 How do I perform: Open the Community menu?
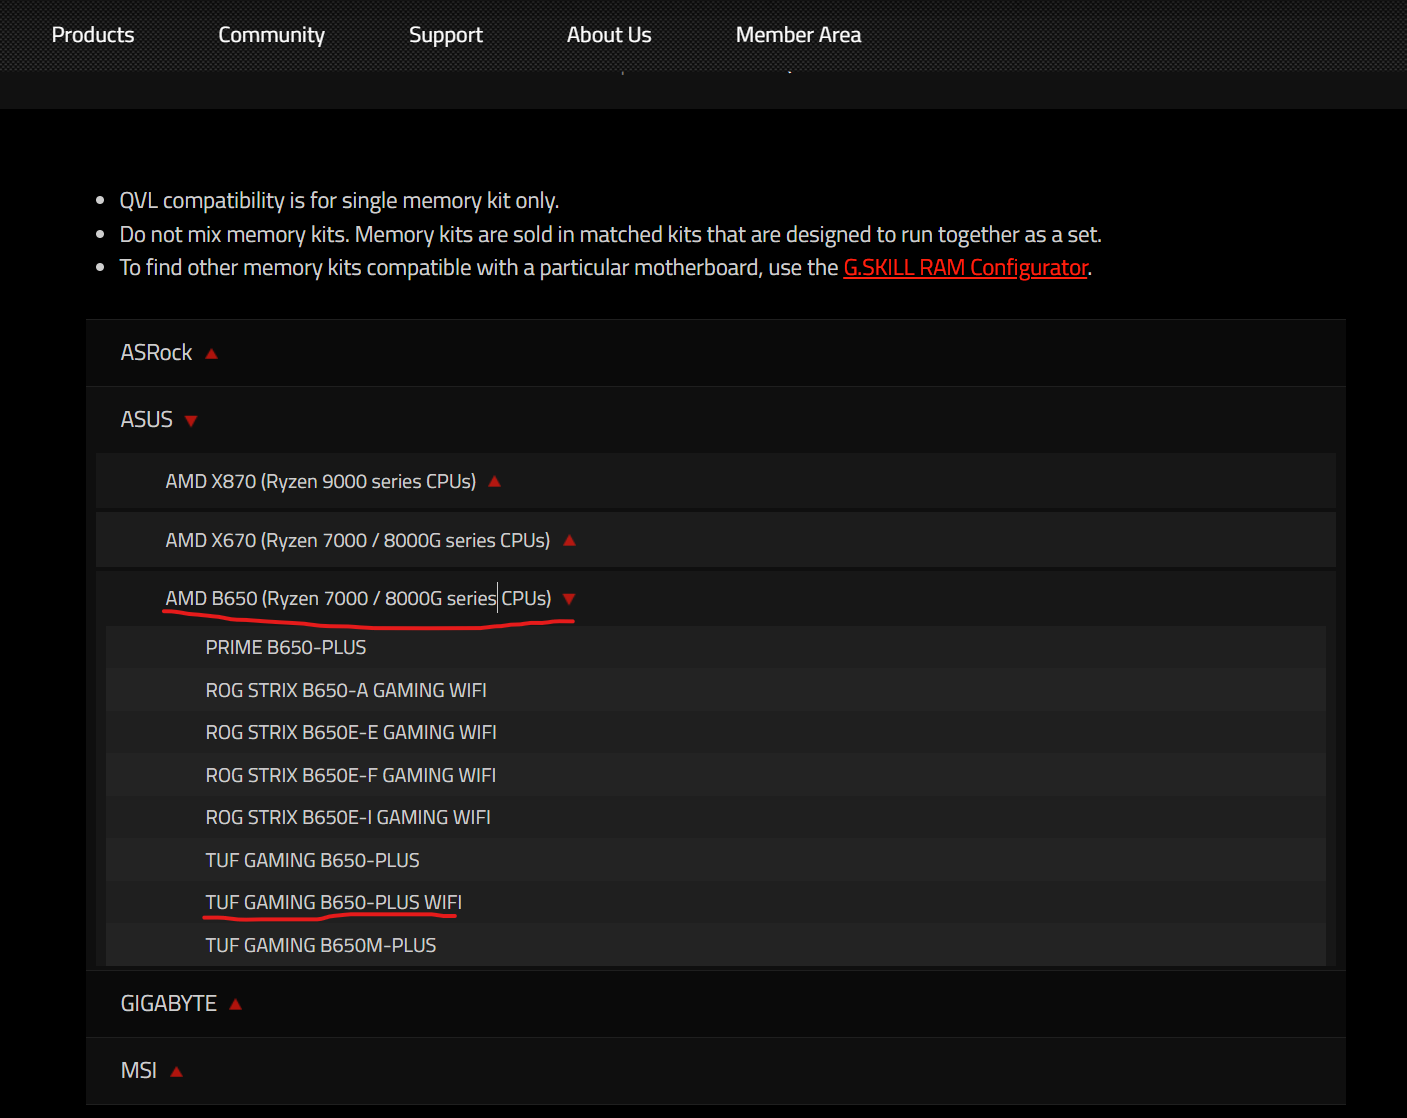(271, 35)
